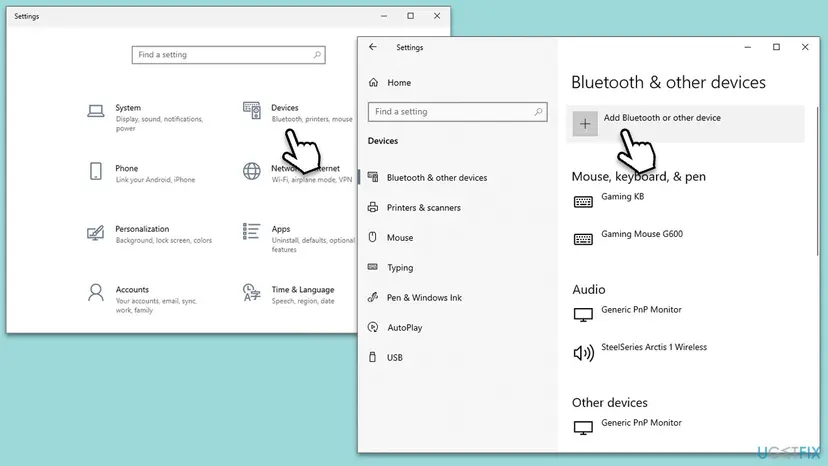The image size is (828, 466).
Task: Click the Mouse sidebar icon
Action: pos(372,237)
